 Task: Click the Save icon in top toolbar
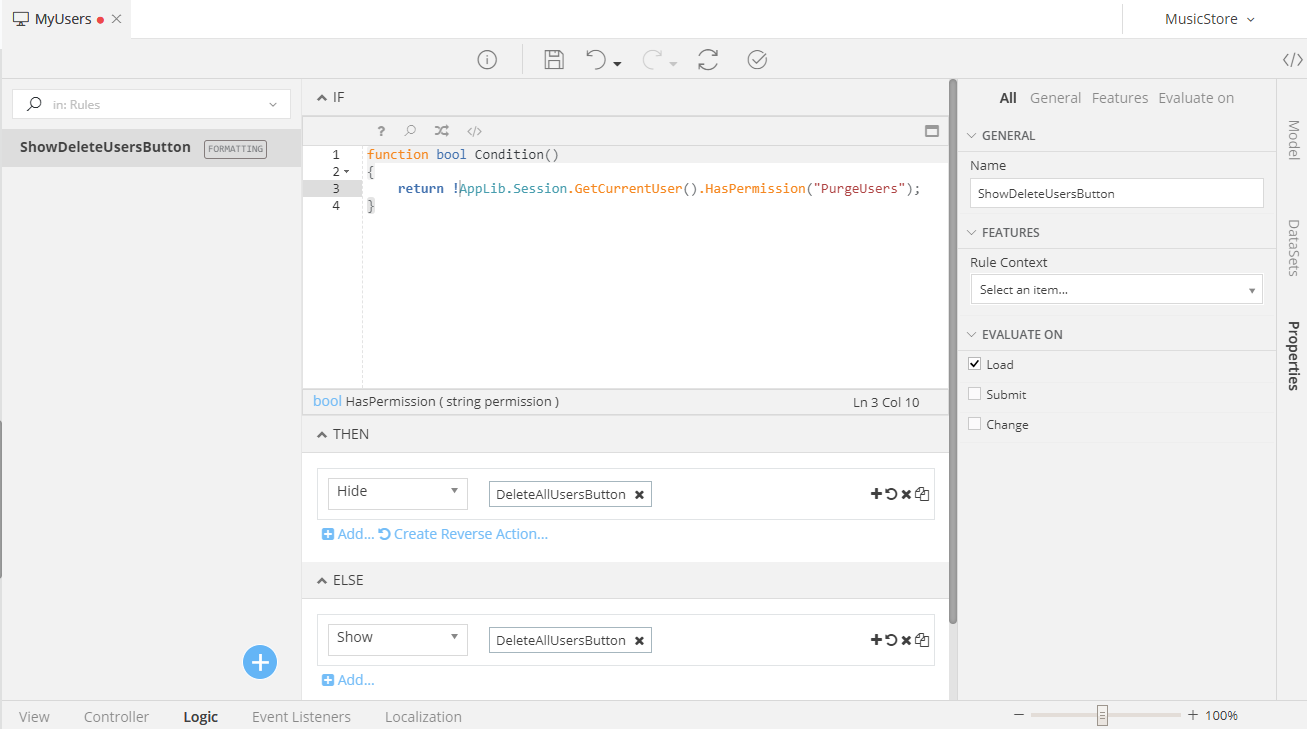click(554, 60)
